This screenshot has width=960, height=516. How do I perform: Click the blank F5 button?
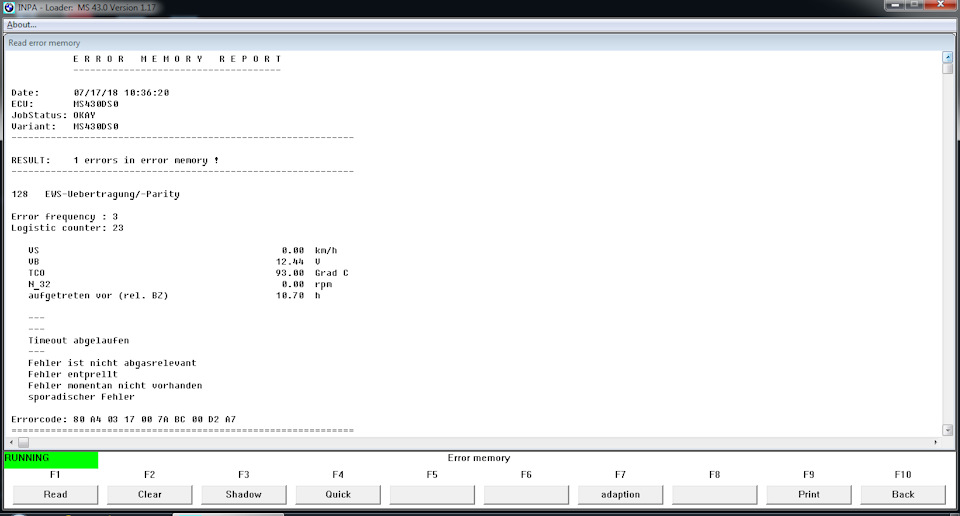click(x=432, y=495)
